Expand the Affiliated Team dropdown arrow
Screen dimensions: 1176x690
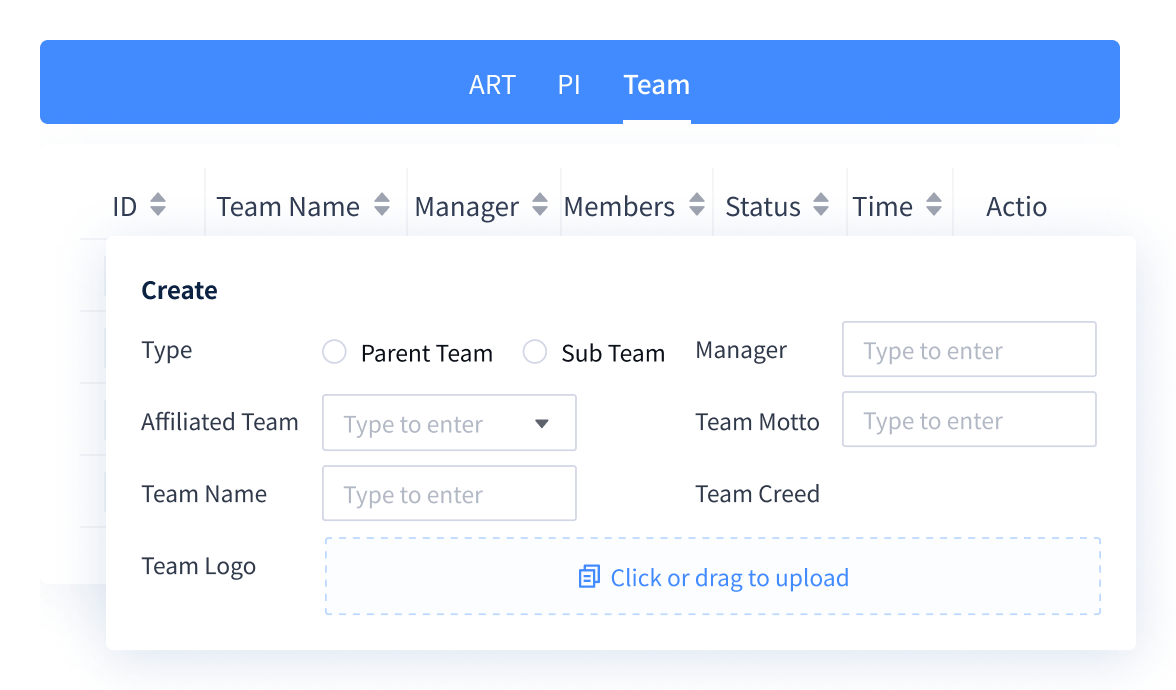pyautogui.click(x=542, y=423)
